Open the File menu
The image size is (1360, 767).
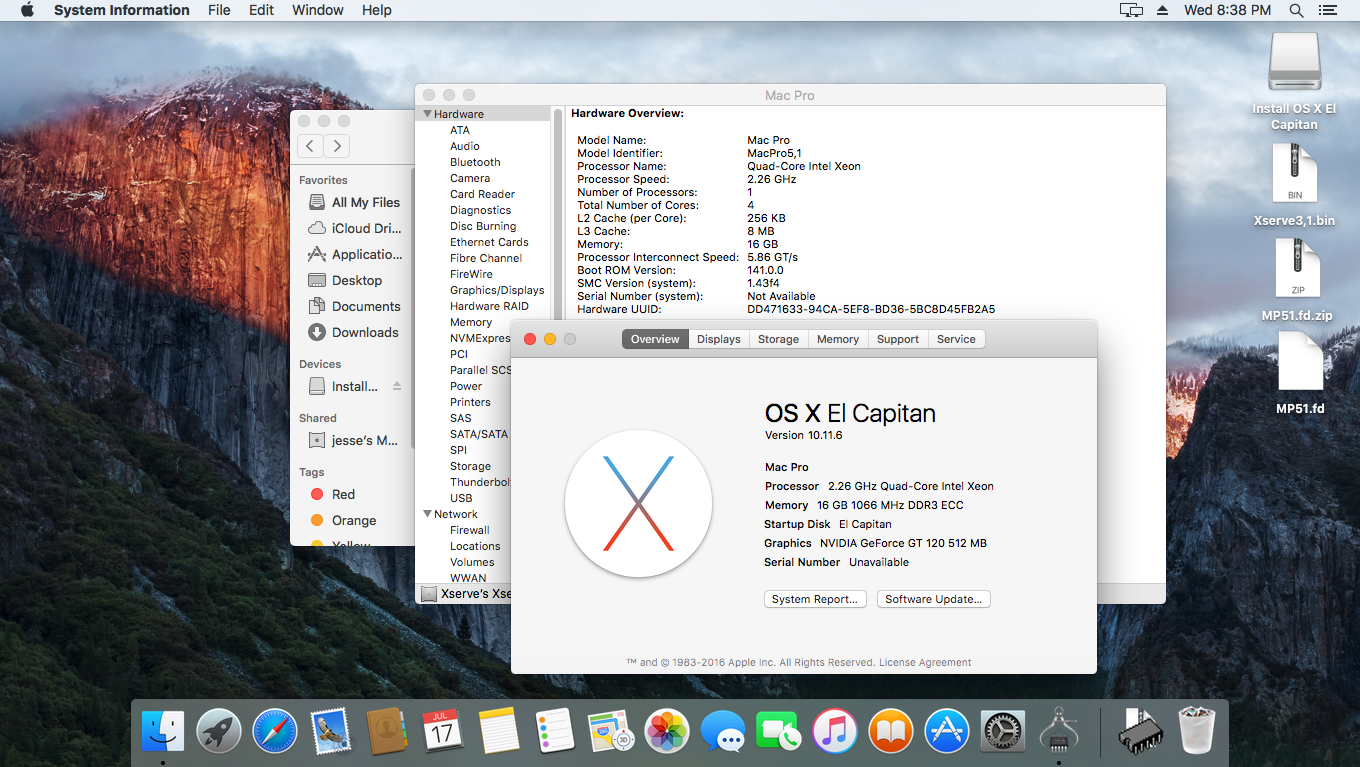219,10
